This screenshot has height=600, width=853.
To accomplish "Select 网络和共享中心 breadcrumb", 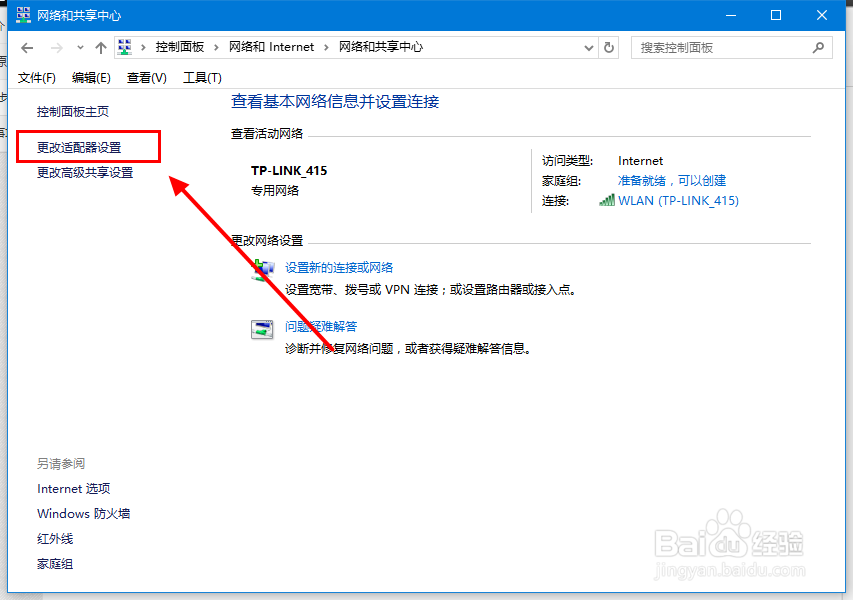I will 381,47.
